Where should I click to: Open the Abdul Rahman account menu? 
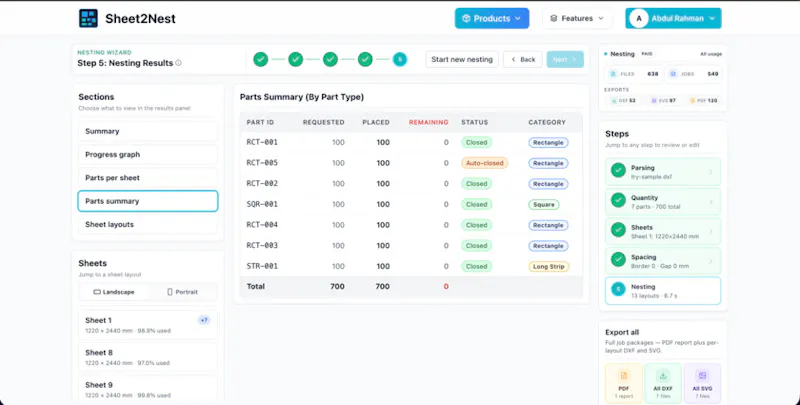click(673, 18)
